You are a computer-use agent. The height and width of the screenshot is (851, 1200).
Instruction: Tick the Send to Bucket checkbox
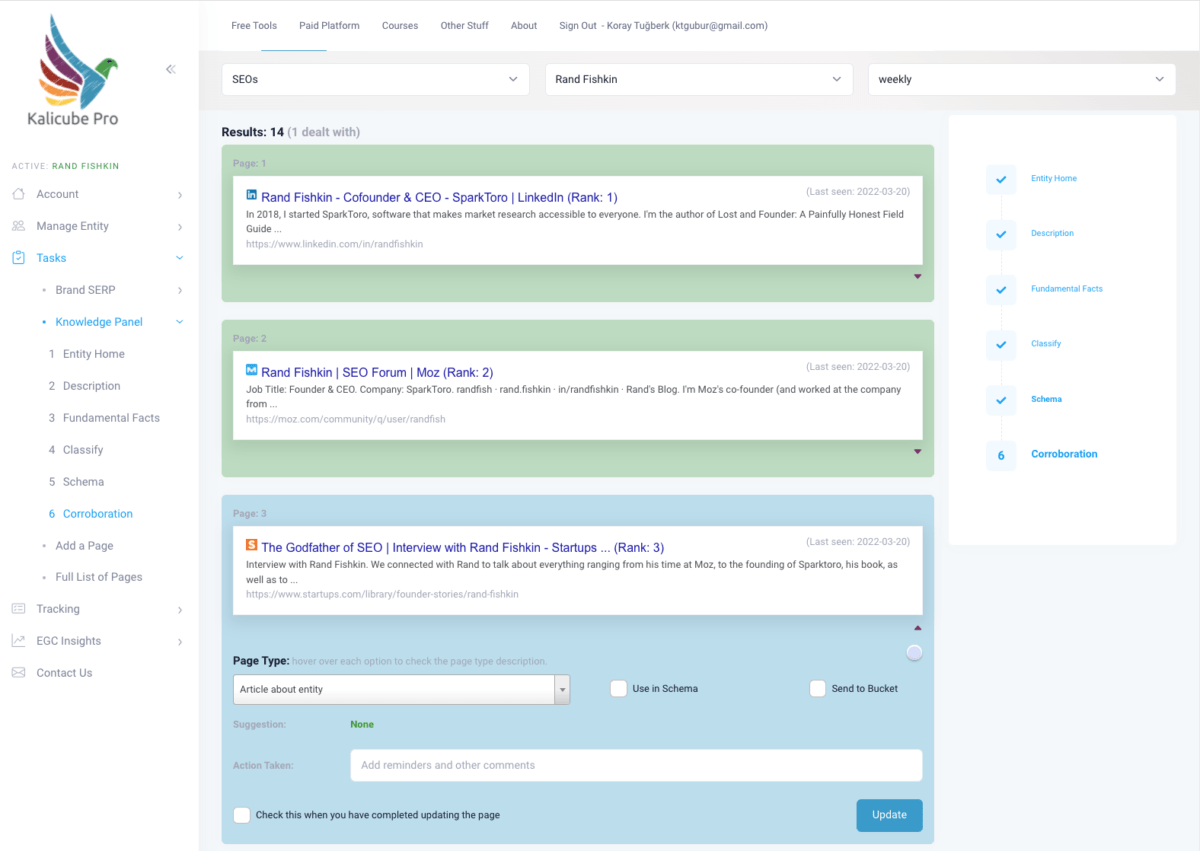tap(818, 688)
